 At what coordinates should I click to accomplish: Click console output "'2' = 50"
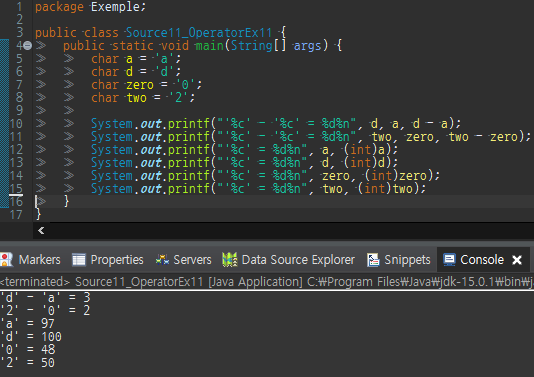coord(28,362)
